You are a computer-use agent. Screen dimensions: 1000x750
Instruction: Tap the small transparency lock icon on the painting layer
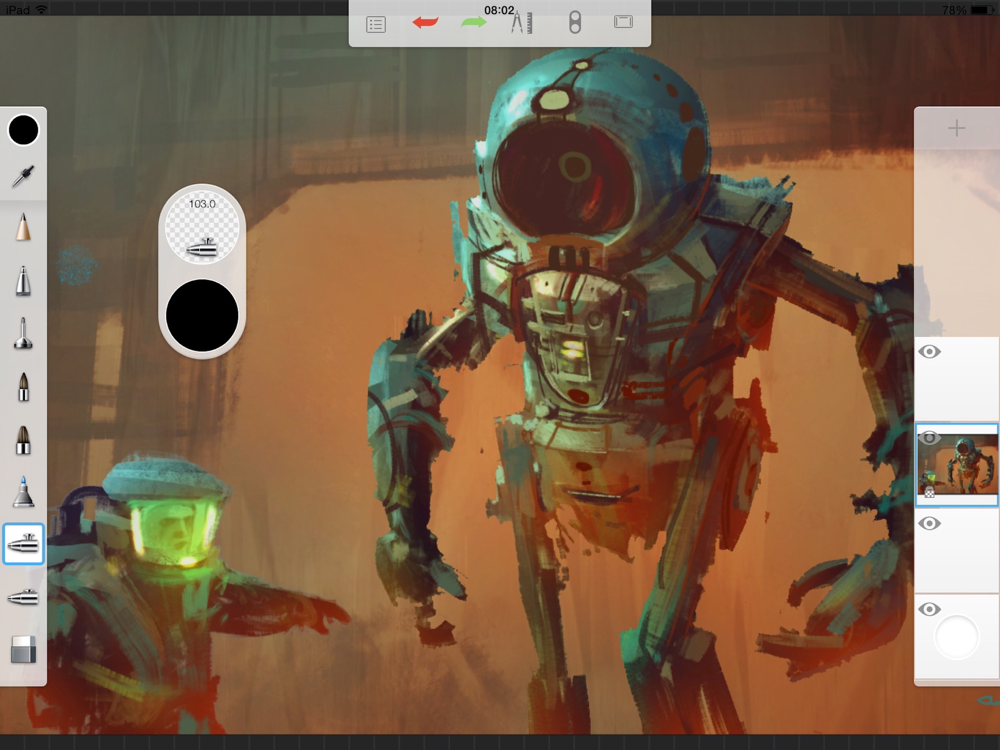click(x=929, y=492)
